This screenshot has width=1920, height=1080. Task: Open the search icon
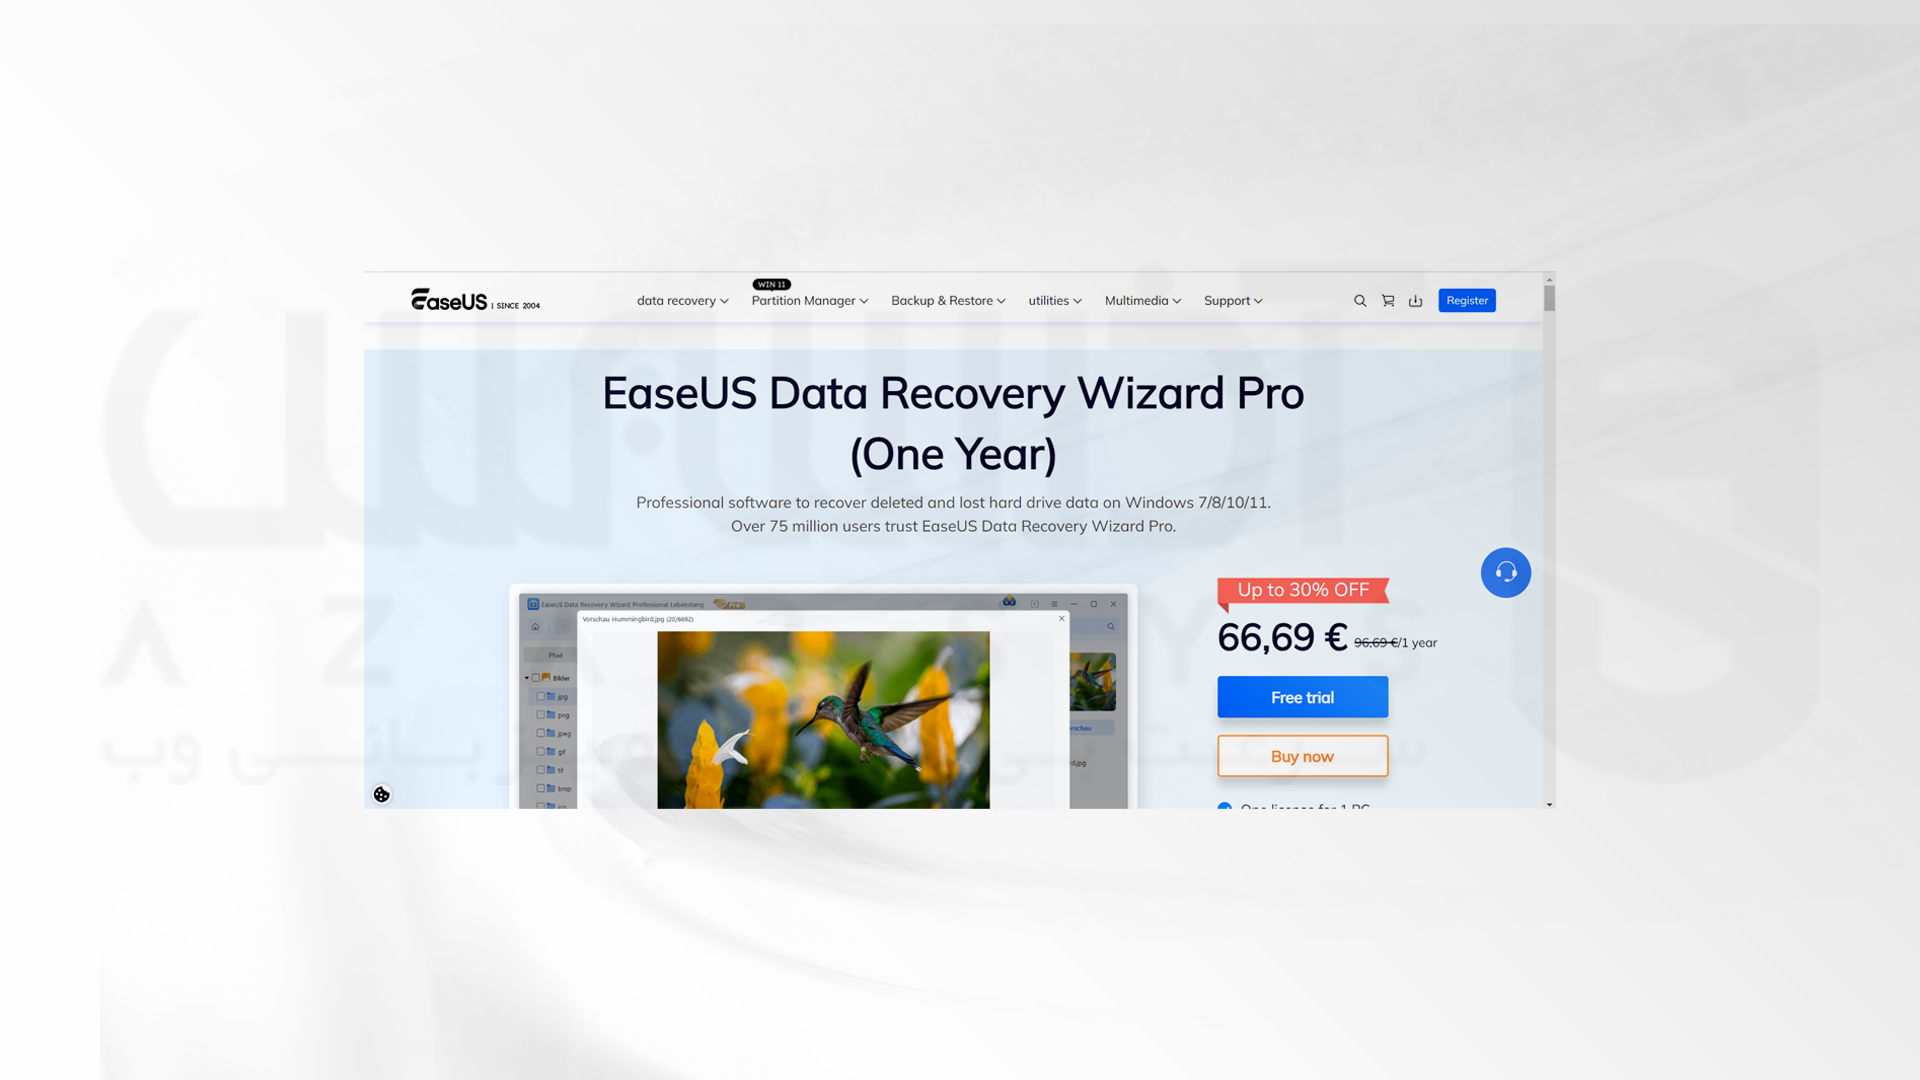click(1360, 301)
